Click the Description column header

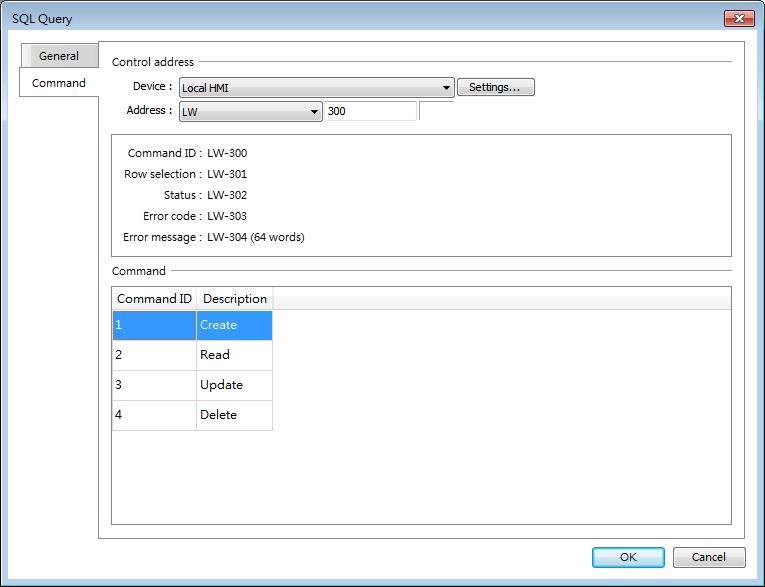pyautogui.click(x=235, y=299)
